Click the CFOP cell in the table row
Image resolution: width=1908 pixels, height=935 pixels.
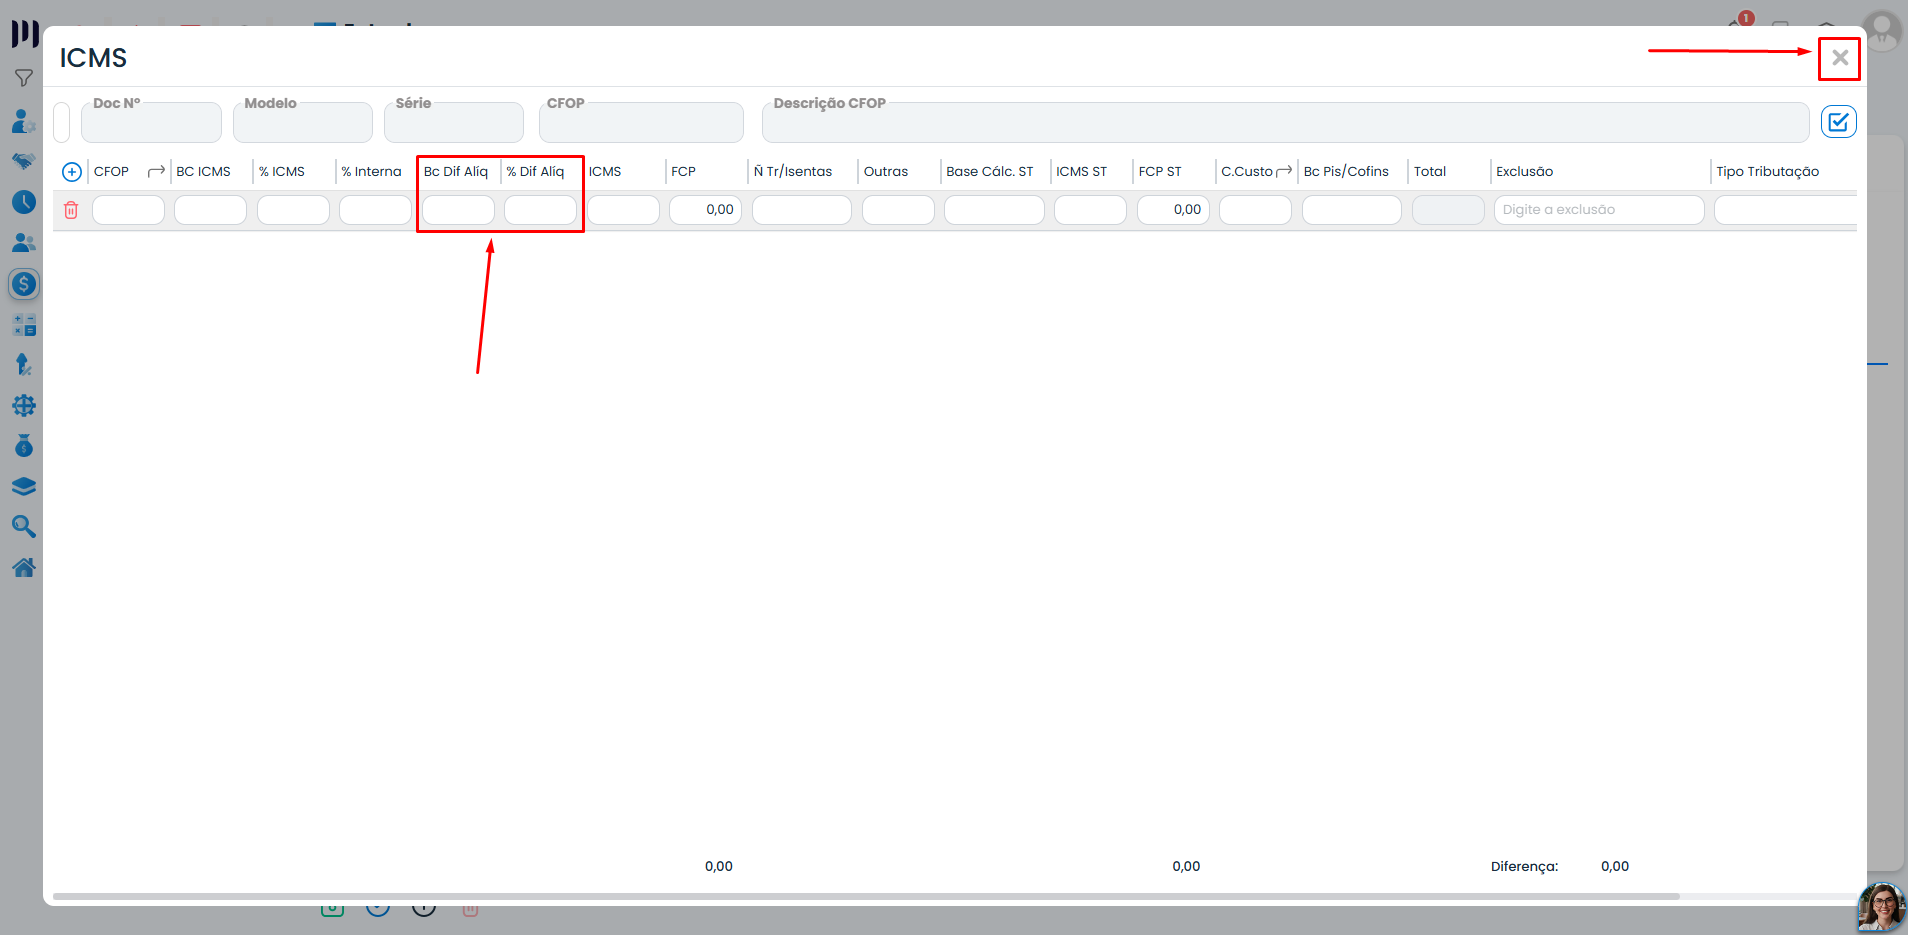click(x=128, y=210)
